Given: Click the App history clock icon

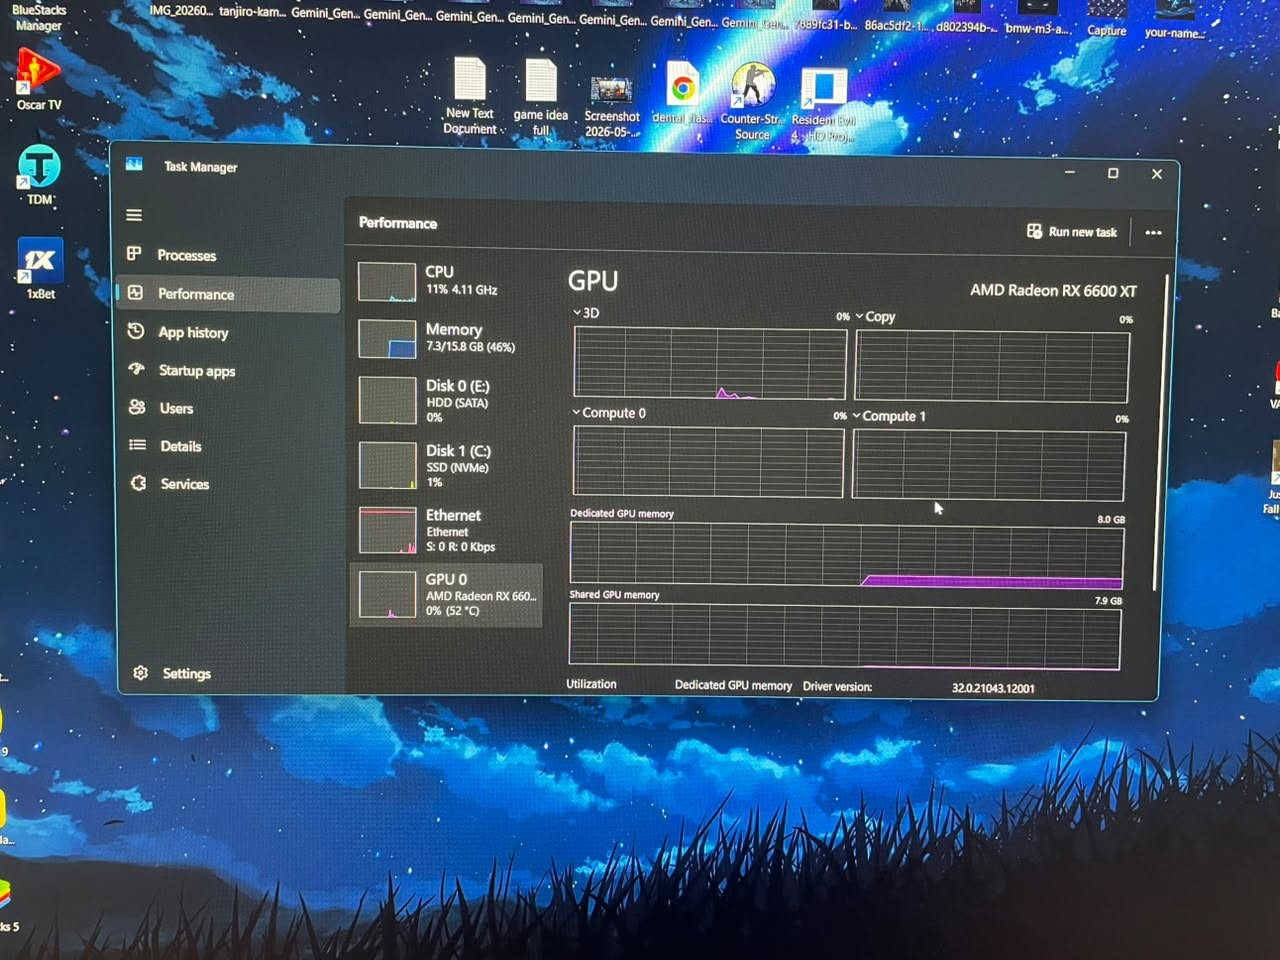Looking at the screenshot, I should (x=136, y=331).
